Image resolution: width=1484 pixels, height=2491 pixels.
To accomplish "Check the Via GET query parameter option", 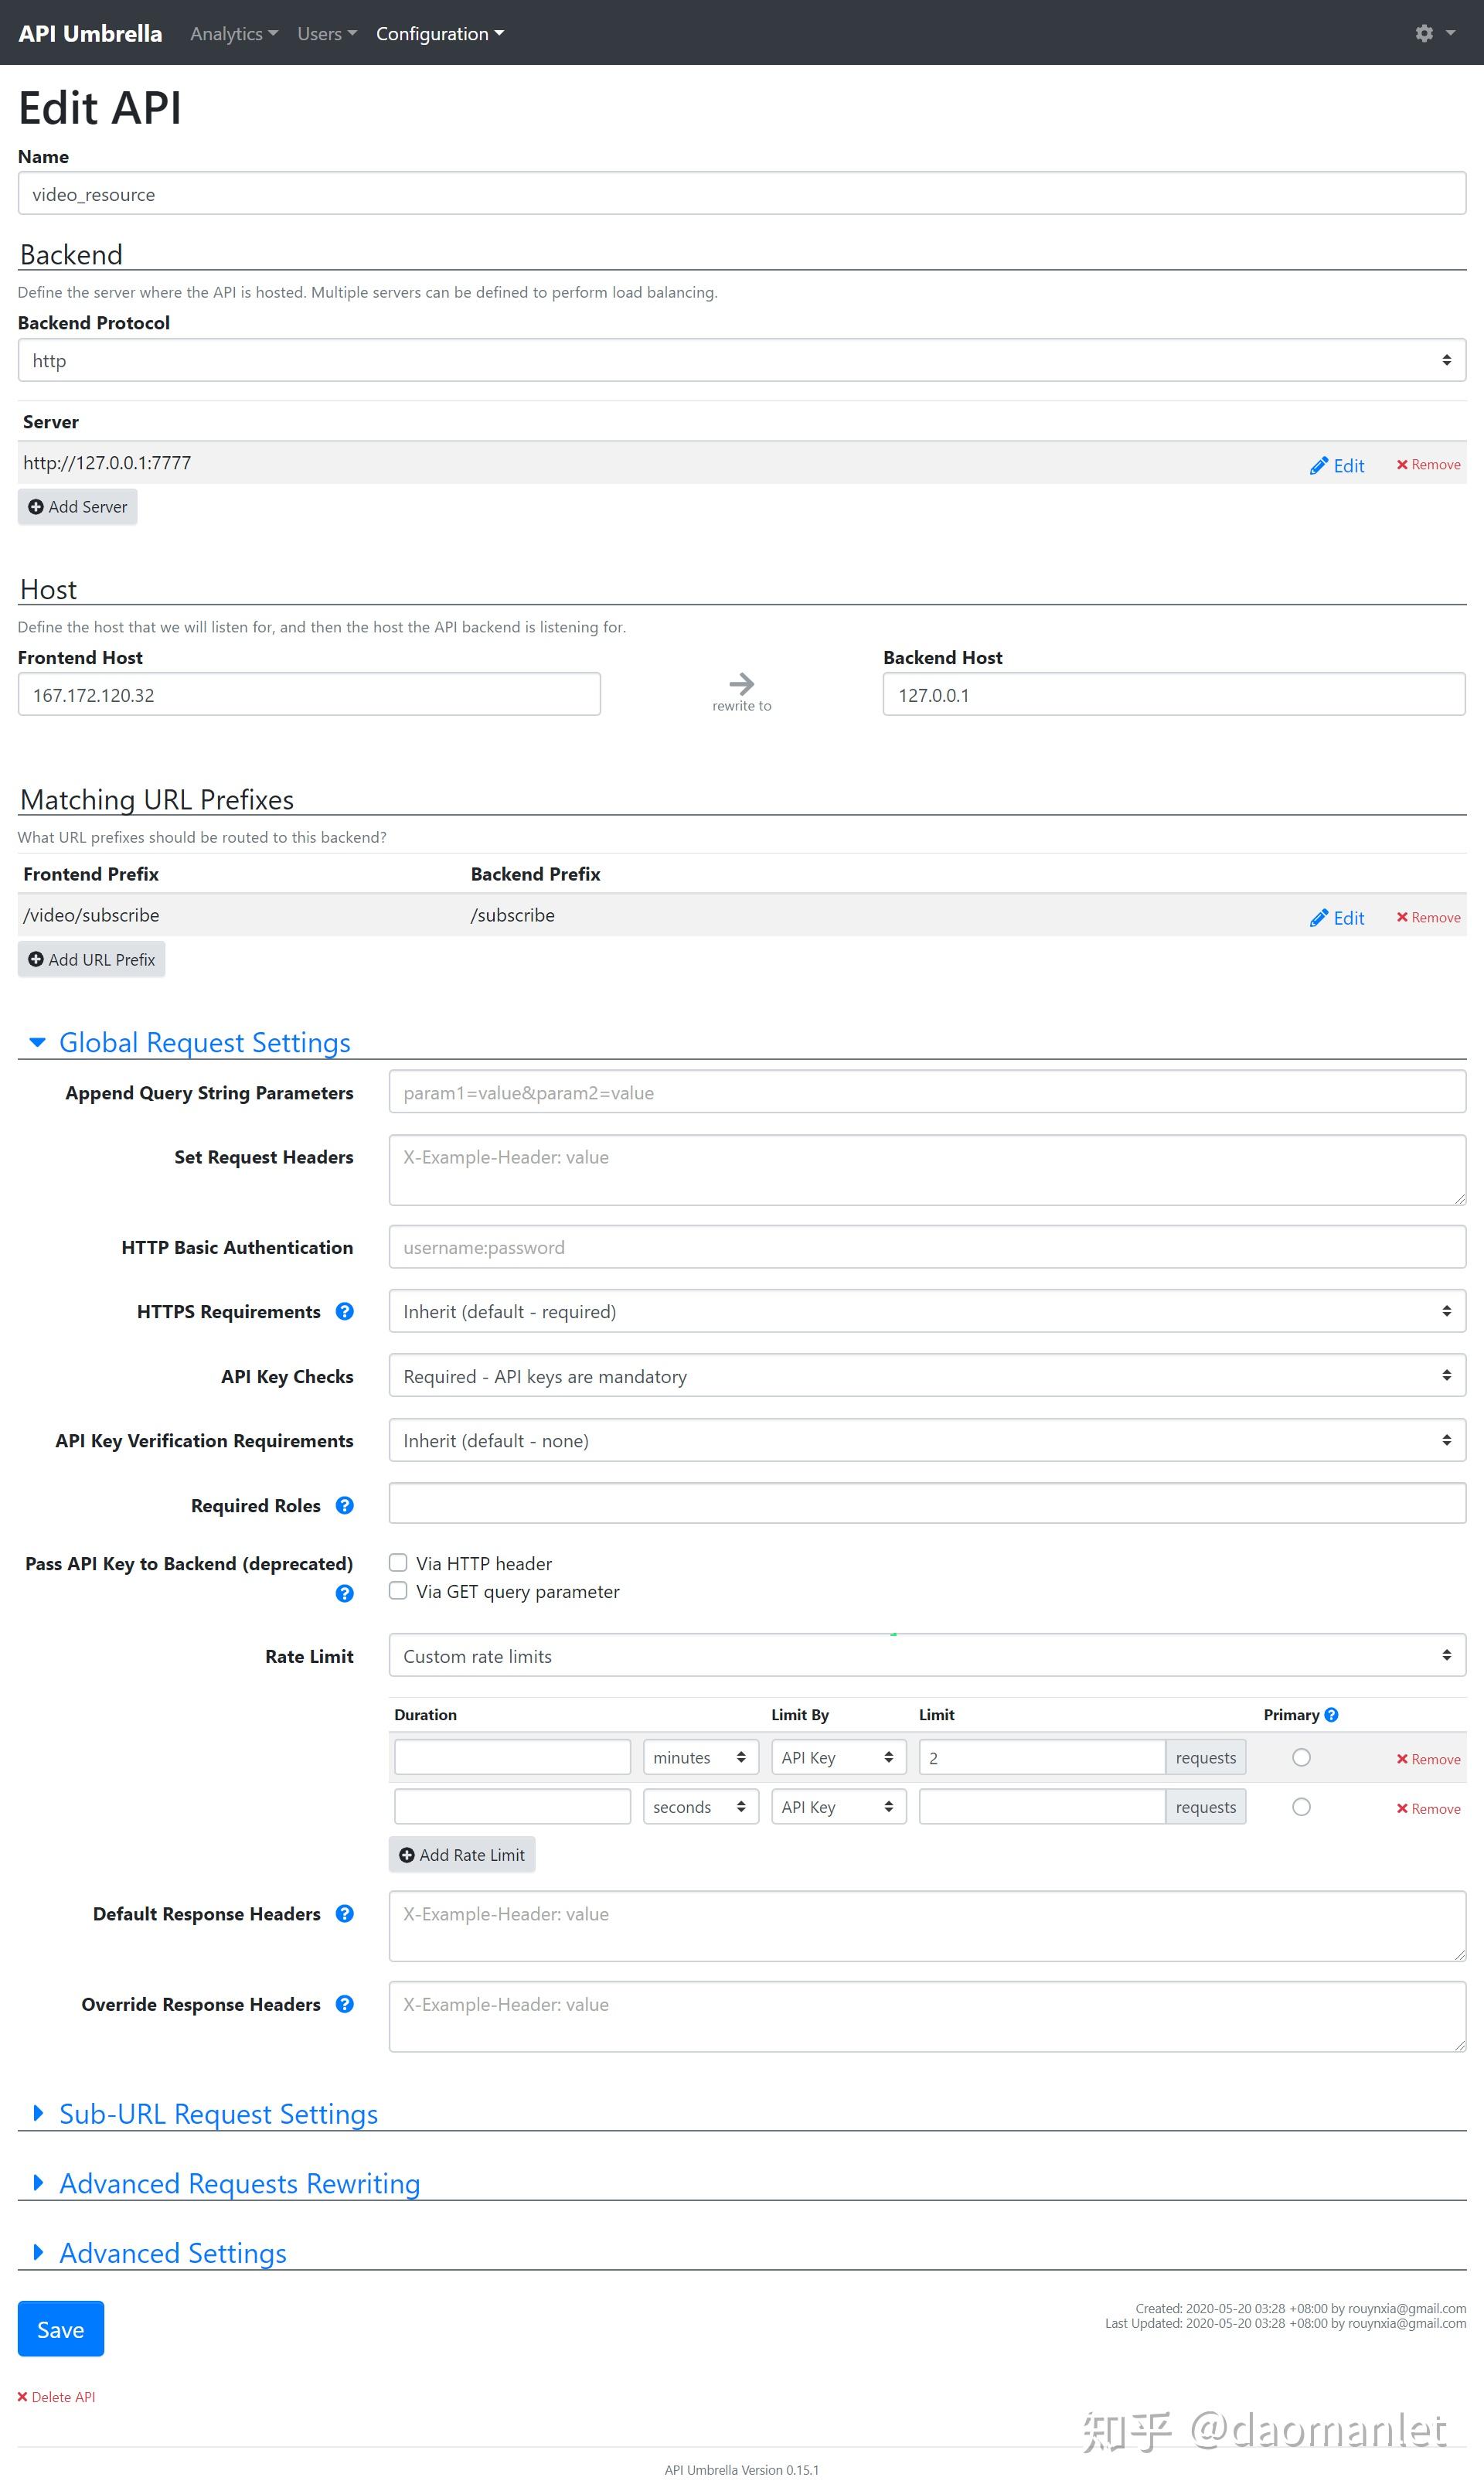I will (398, 1590).
